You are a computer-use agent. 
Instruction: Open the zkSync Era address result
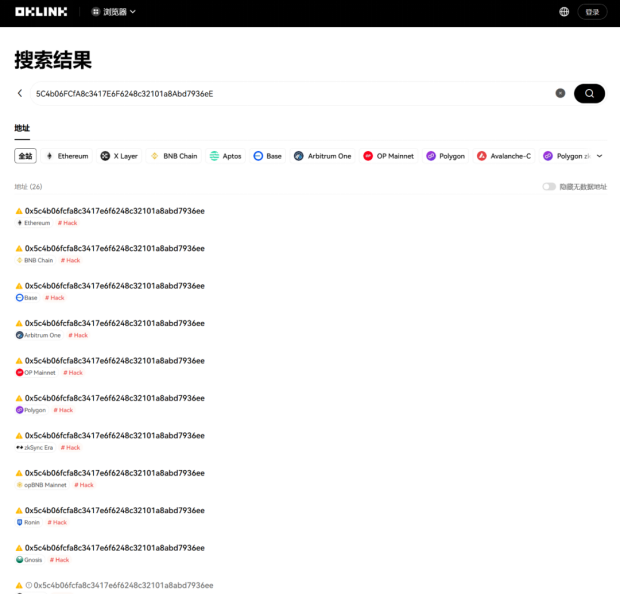click(115, 436)
